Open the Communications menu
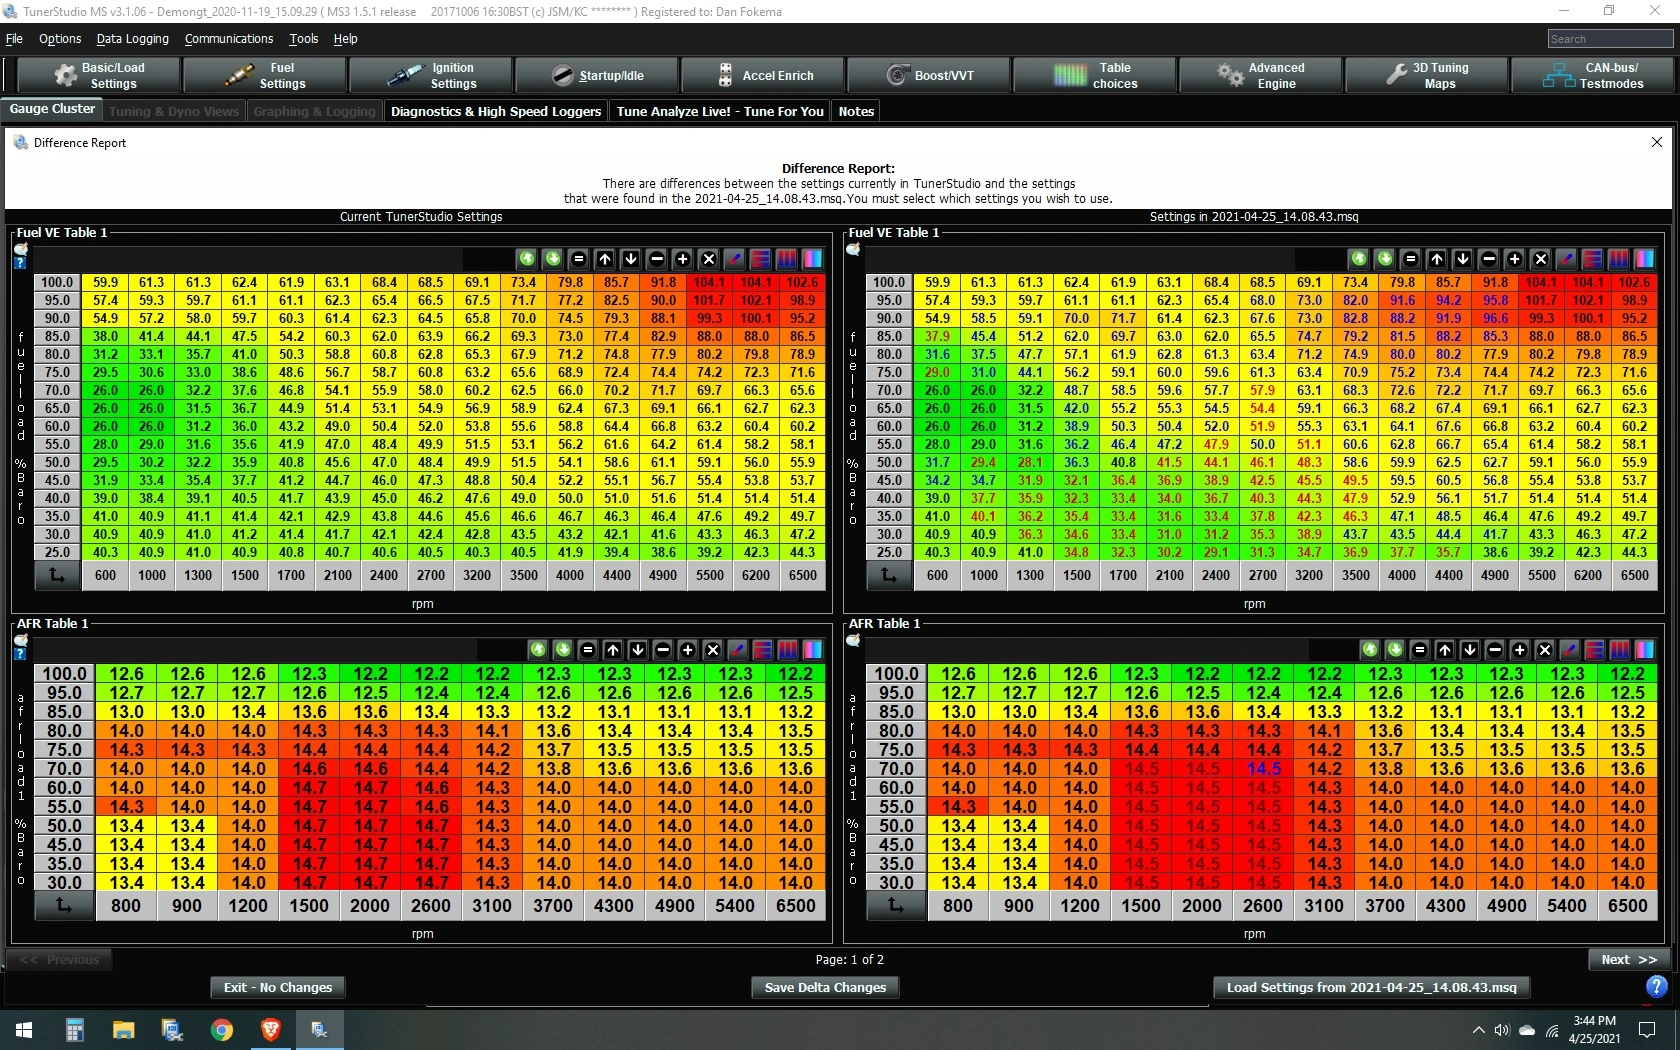 coord(229,39)
